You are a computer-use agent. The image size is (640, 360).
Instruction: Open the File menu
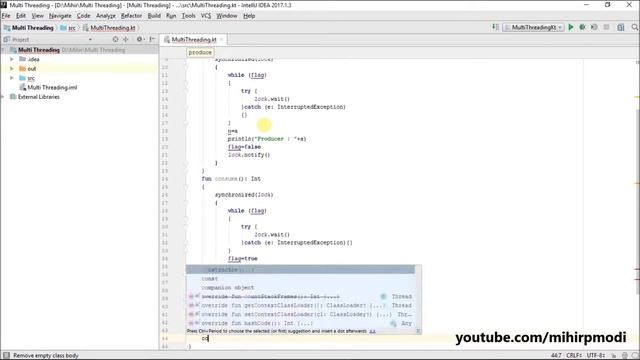6,16
